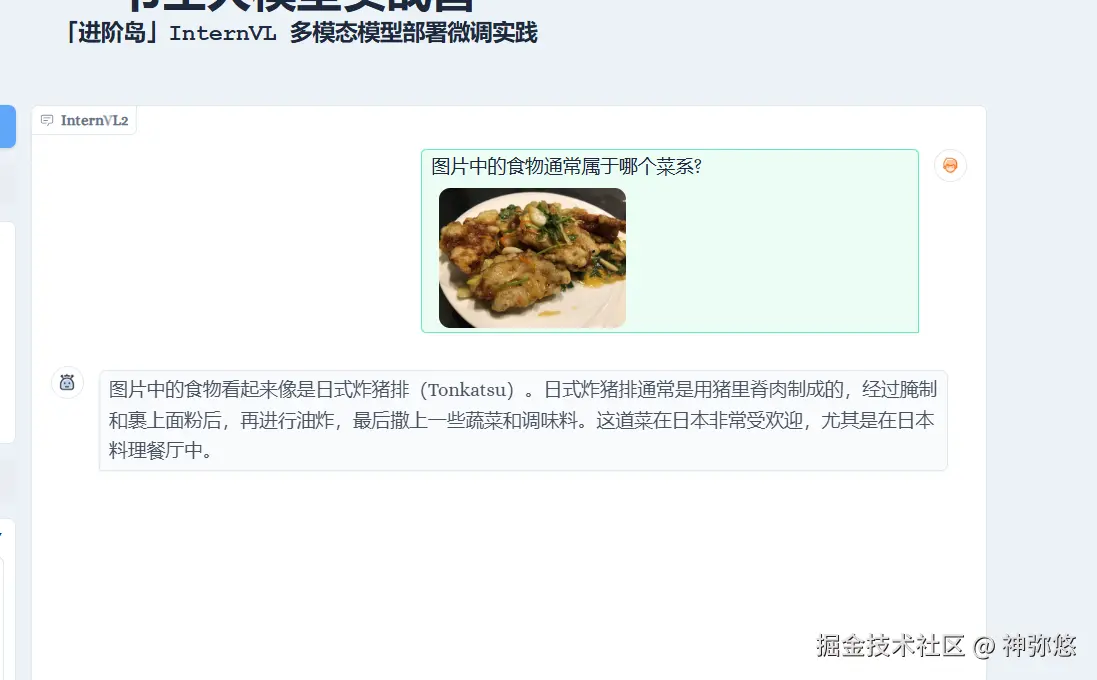Open the 掘金技术社区 watermark text
Viewport: 1097px width, 680px height.
pos(889,645)
